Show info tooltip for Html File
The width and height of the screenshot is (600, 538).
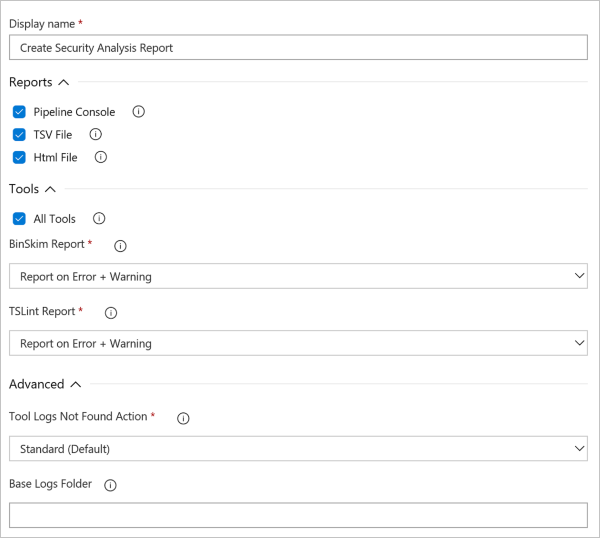point(100,157)
